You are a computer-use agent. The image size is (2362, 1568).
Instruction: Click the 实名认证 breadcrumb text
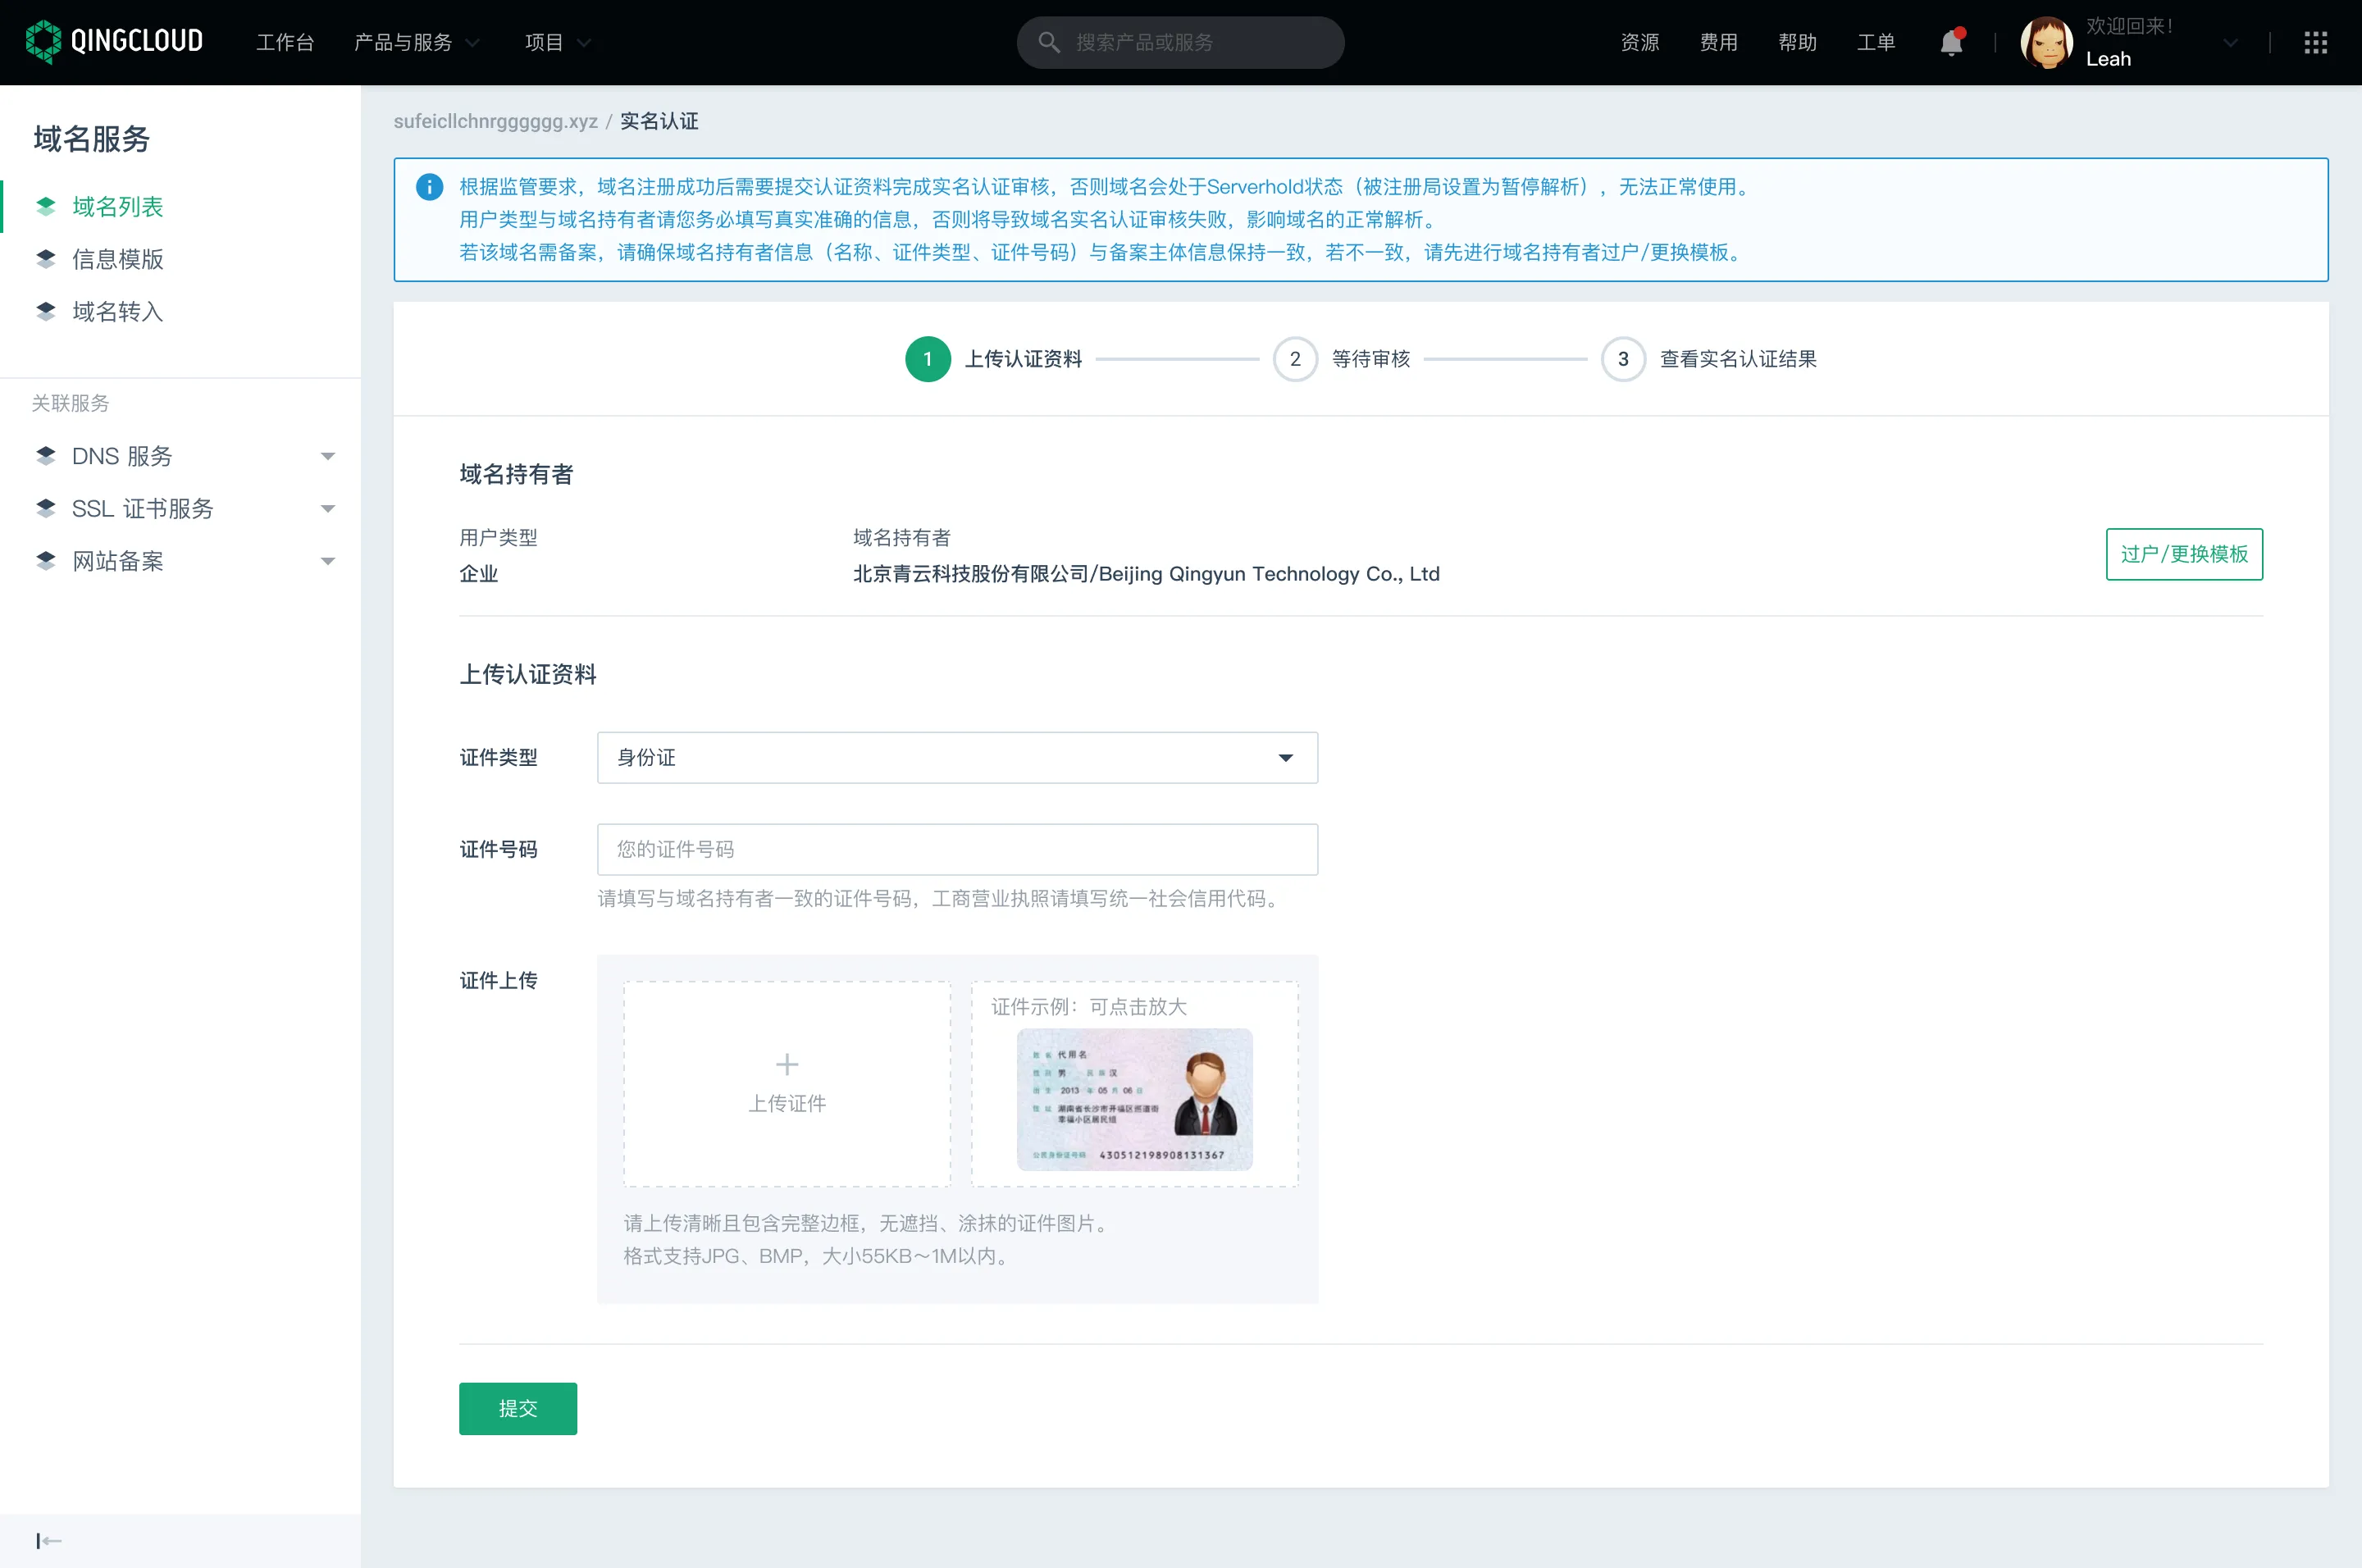tap(659, 121)
